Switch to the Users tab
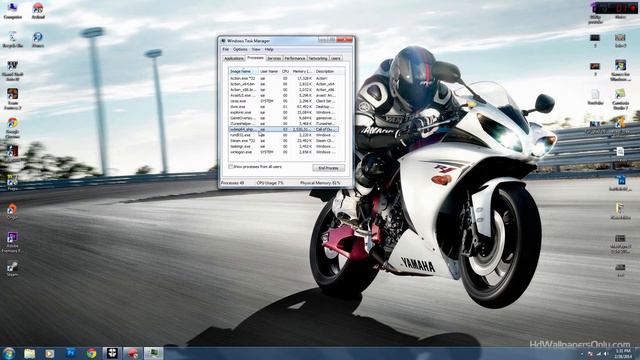 pos(336,59)
